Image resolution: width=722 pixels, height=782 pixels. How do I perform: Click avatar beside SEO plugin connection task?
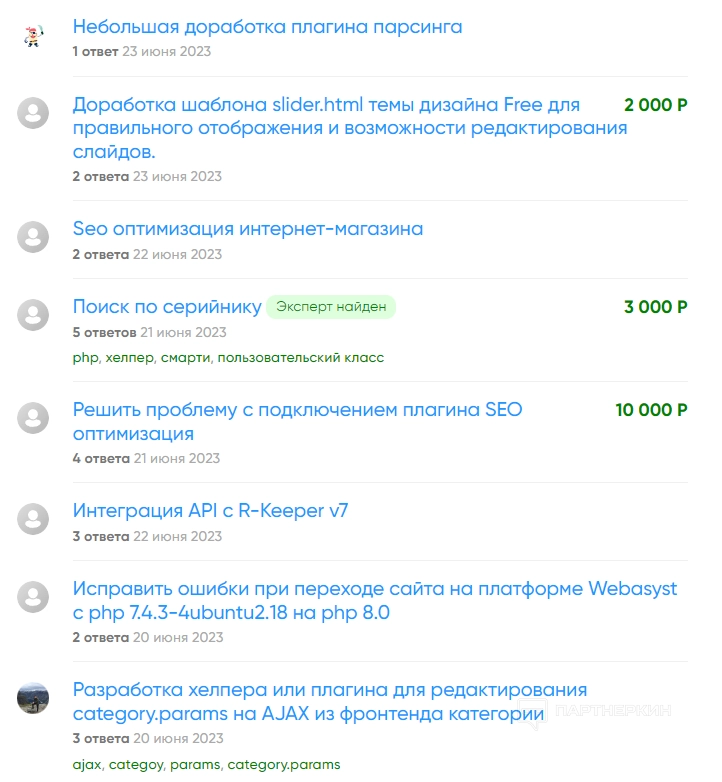coord(33,417)
